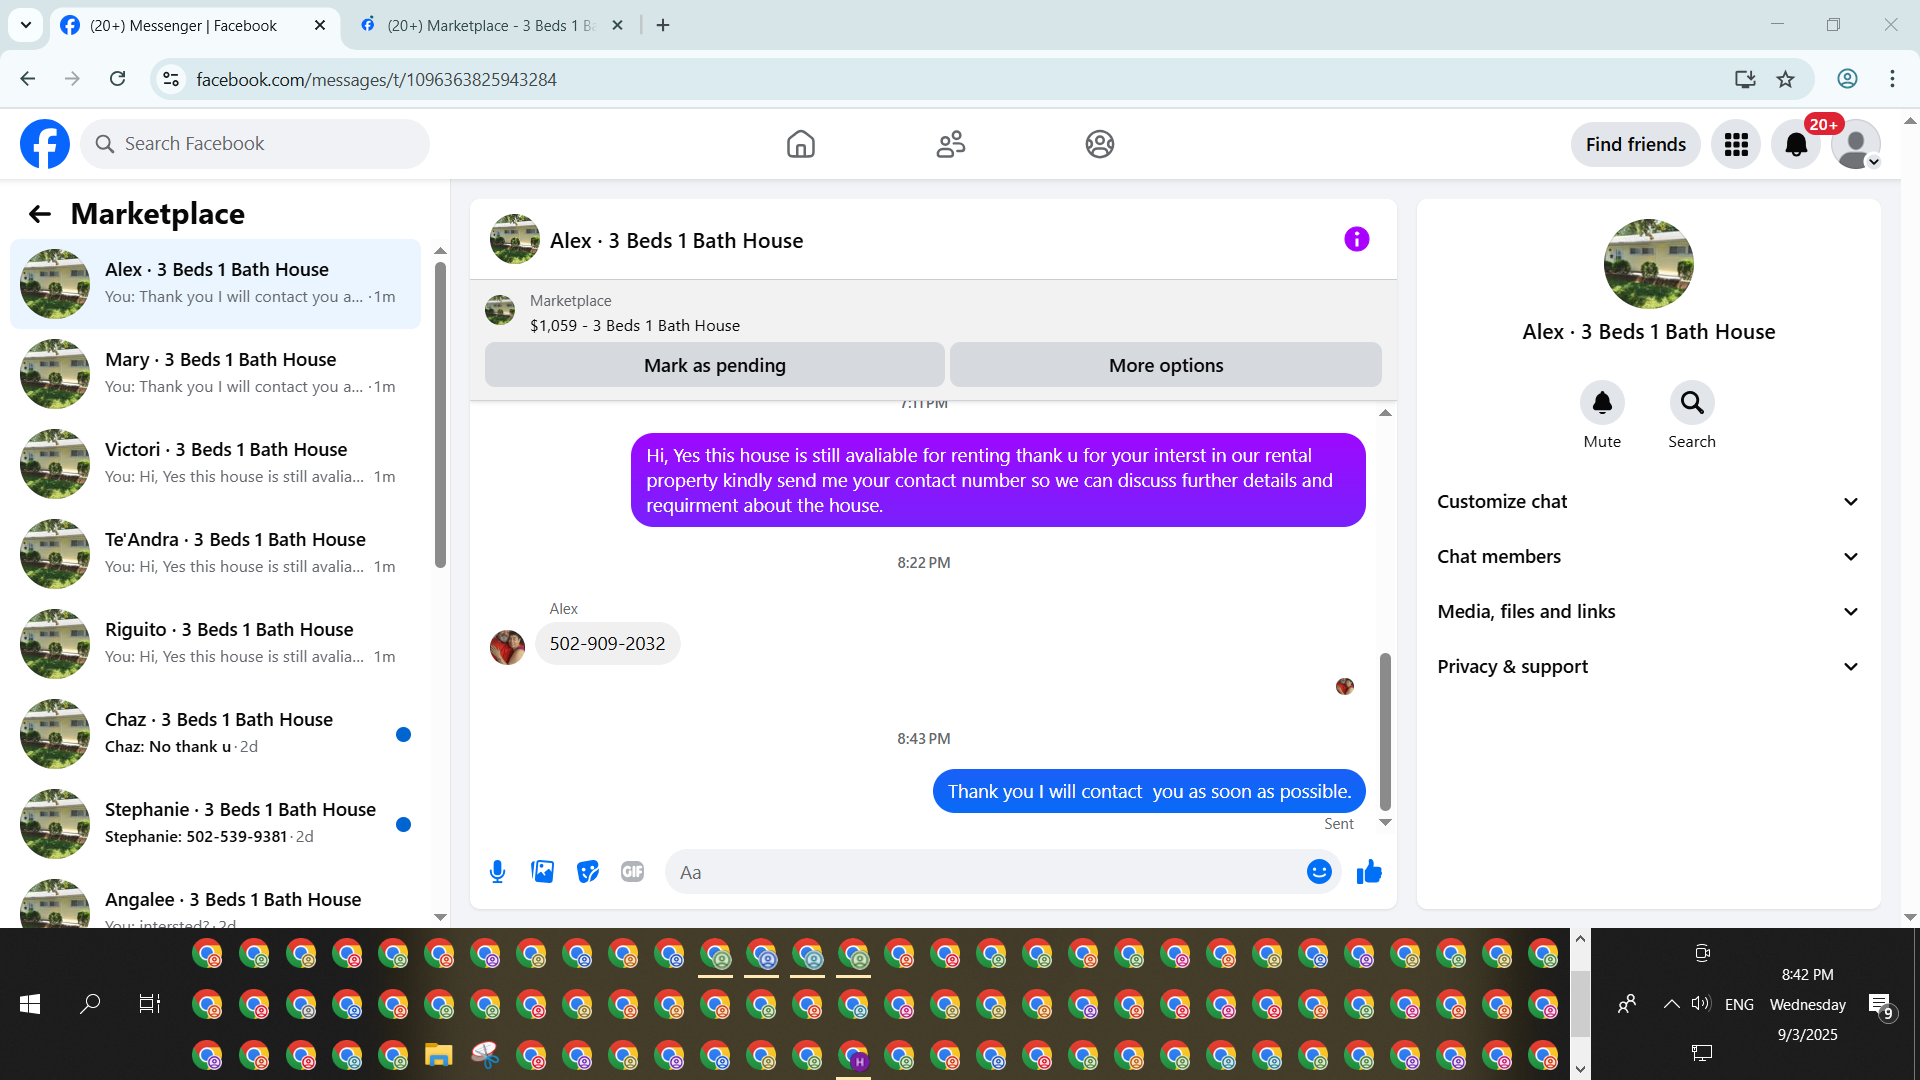Image resolution: width=1920 pixels, height=1080 pixels.
Task: Open Mary's 3 Beds 1 Bath House chat
Action: pos(215,374)
